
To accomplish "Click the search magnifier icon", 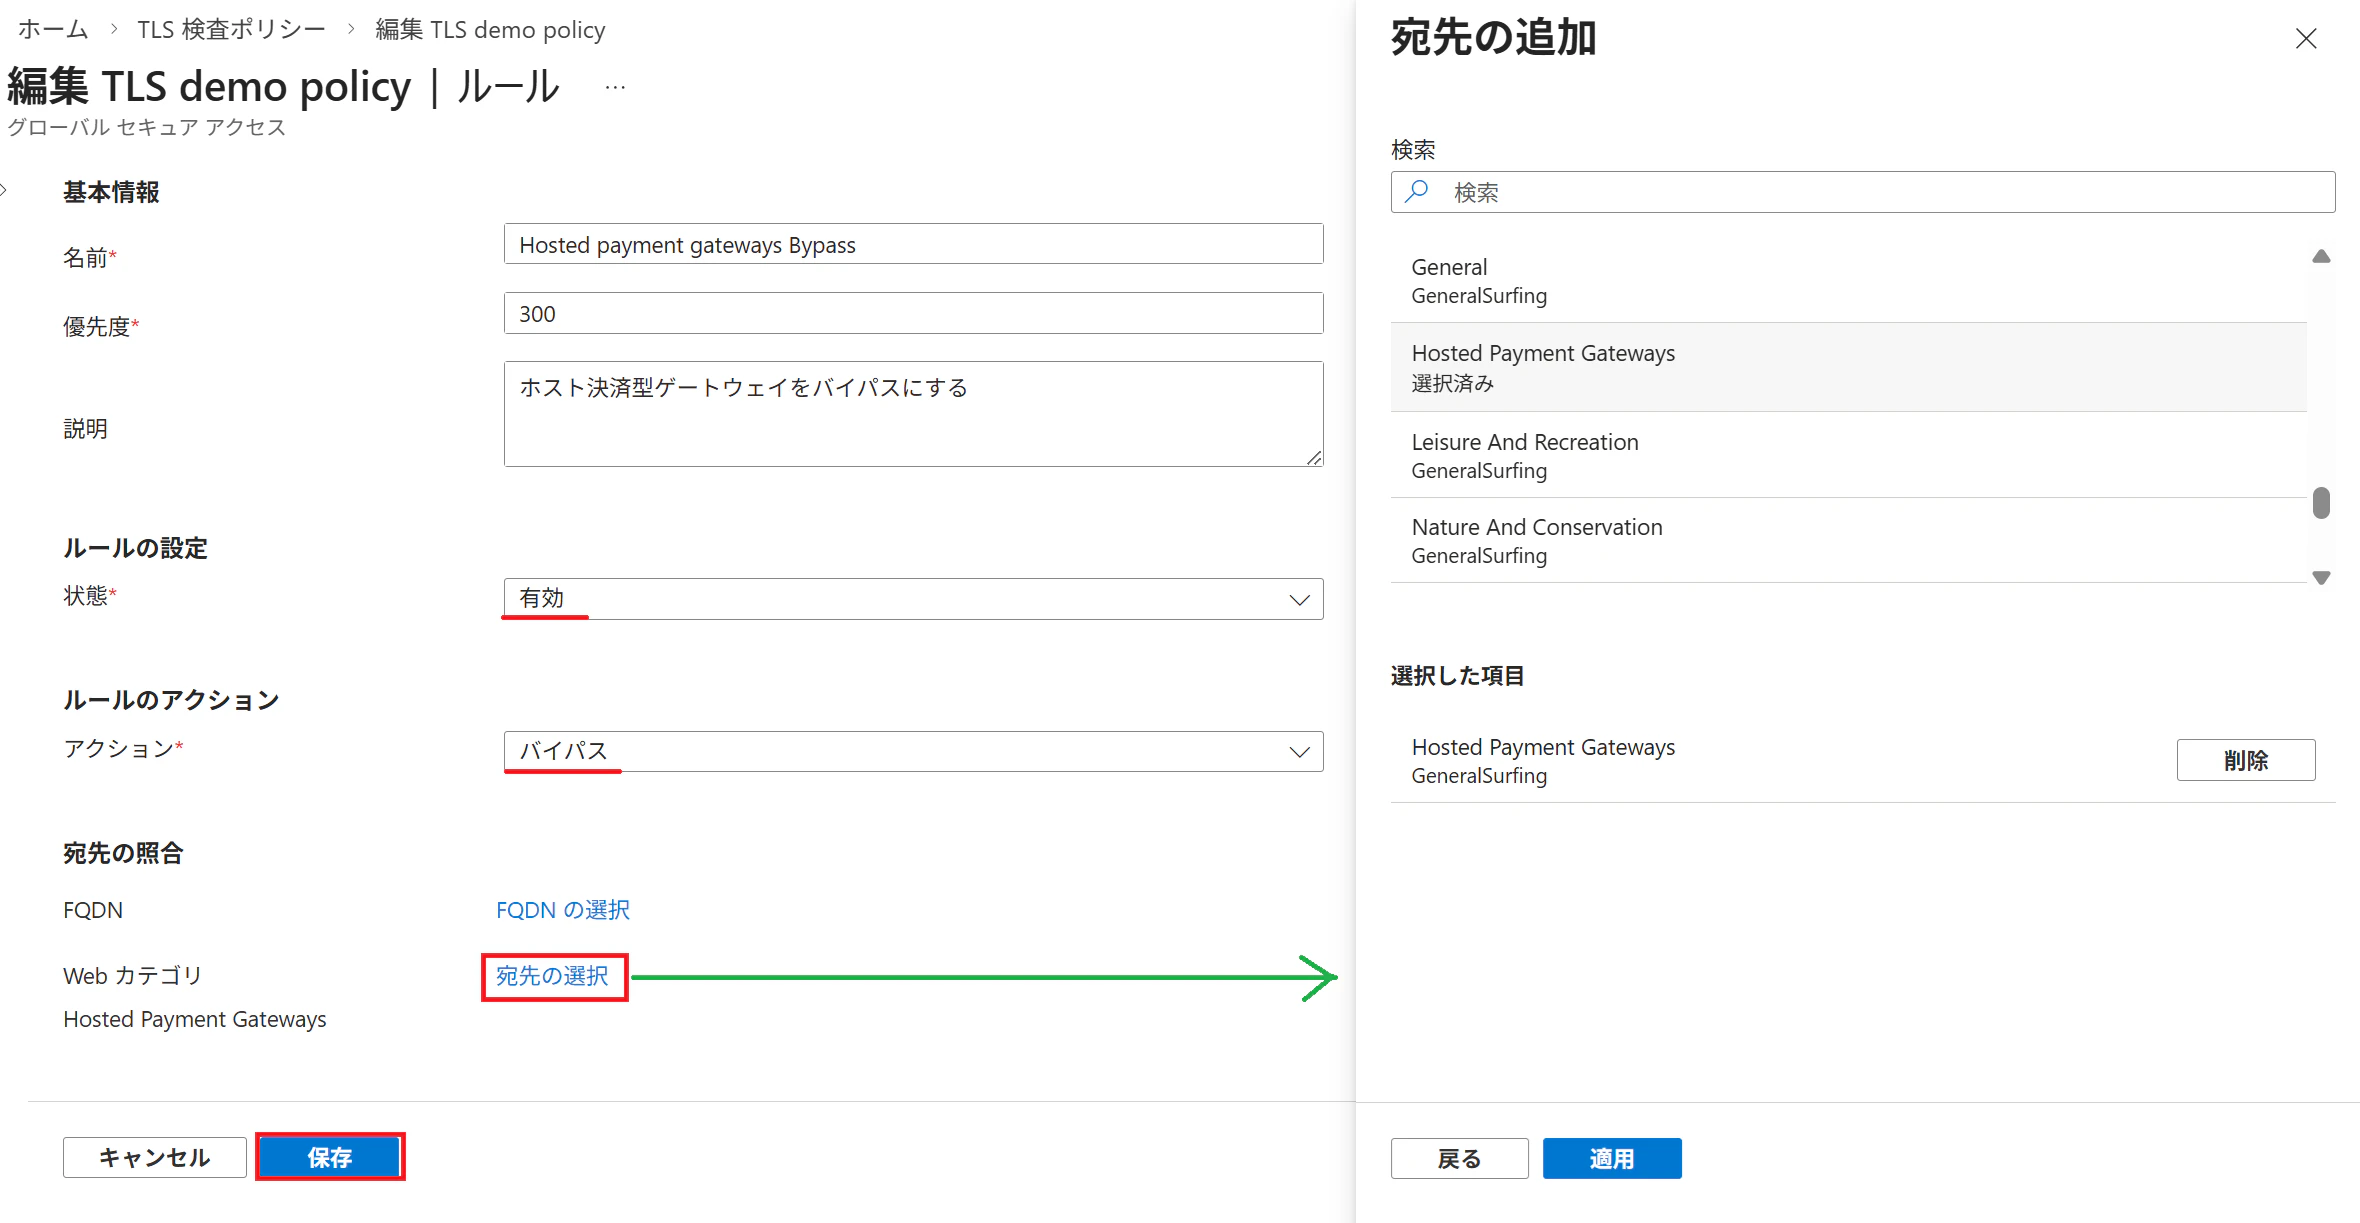I will [x=1416, y=191].
